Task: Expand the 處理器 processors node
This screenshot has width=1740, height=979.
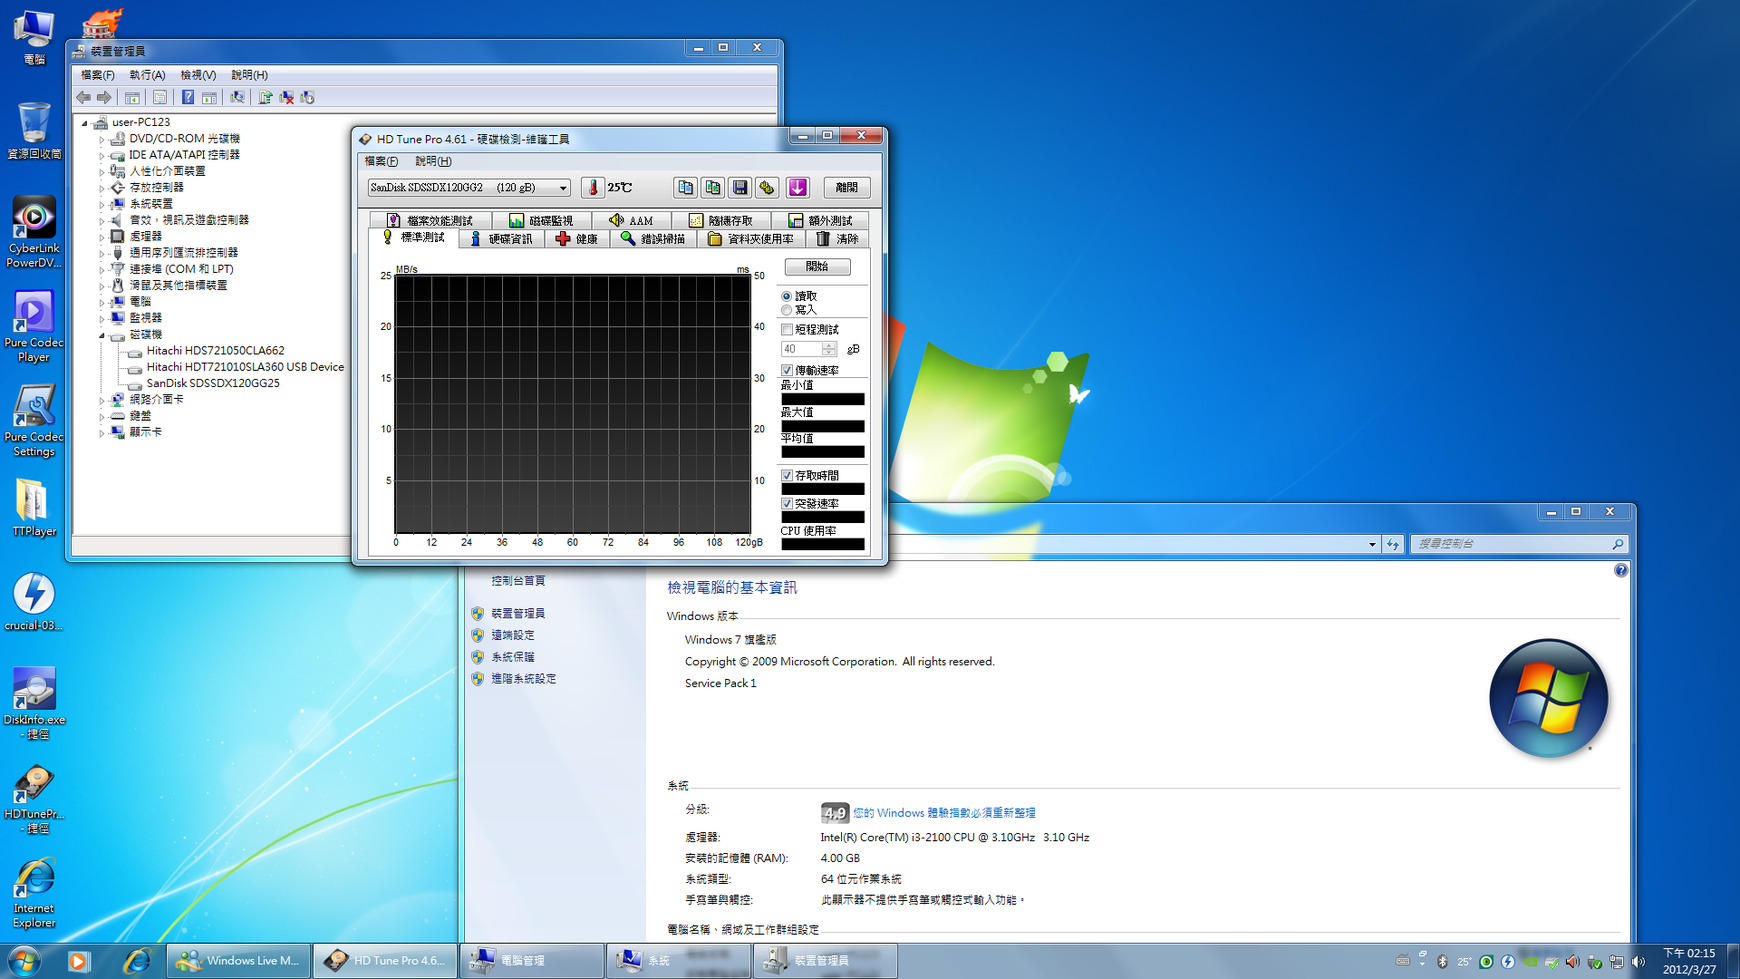Action: (102, 237)
